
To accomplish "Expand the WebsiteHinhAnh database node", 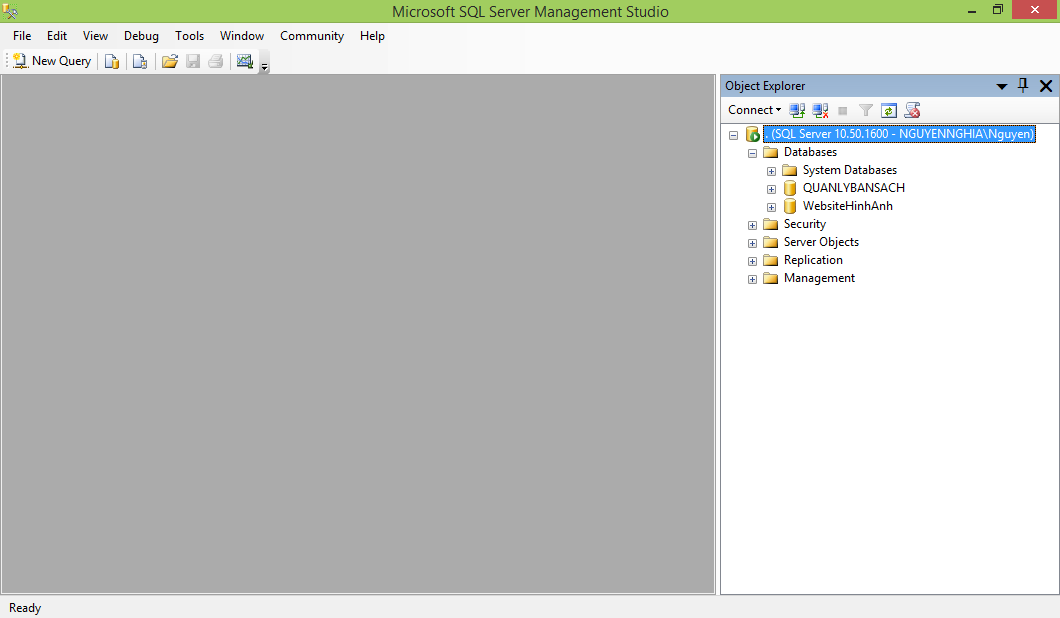I will [x=771, y=208].
